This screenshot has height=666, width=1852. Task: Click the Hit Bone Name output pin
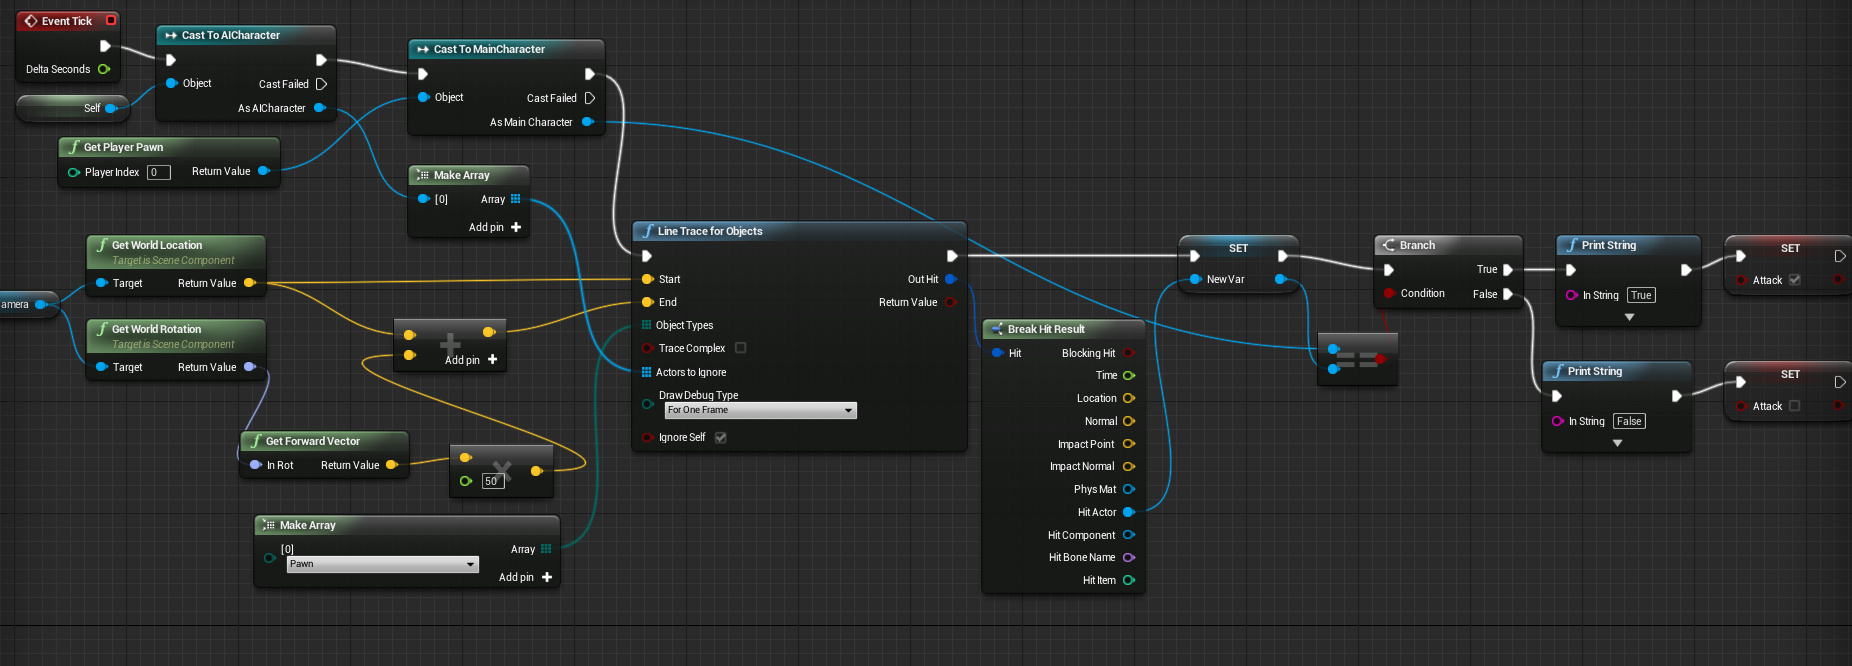point(1129,557)
